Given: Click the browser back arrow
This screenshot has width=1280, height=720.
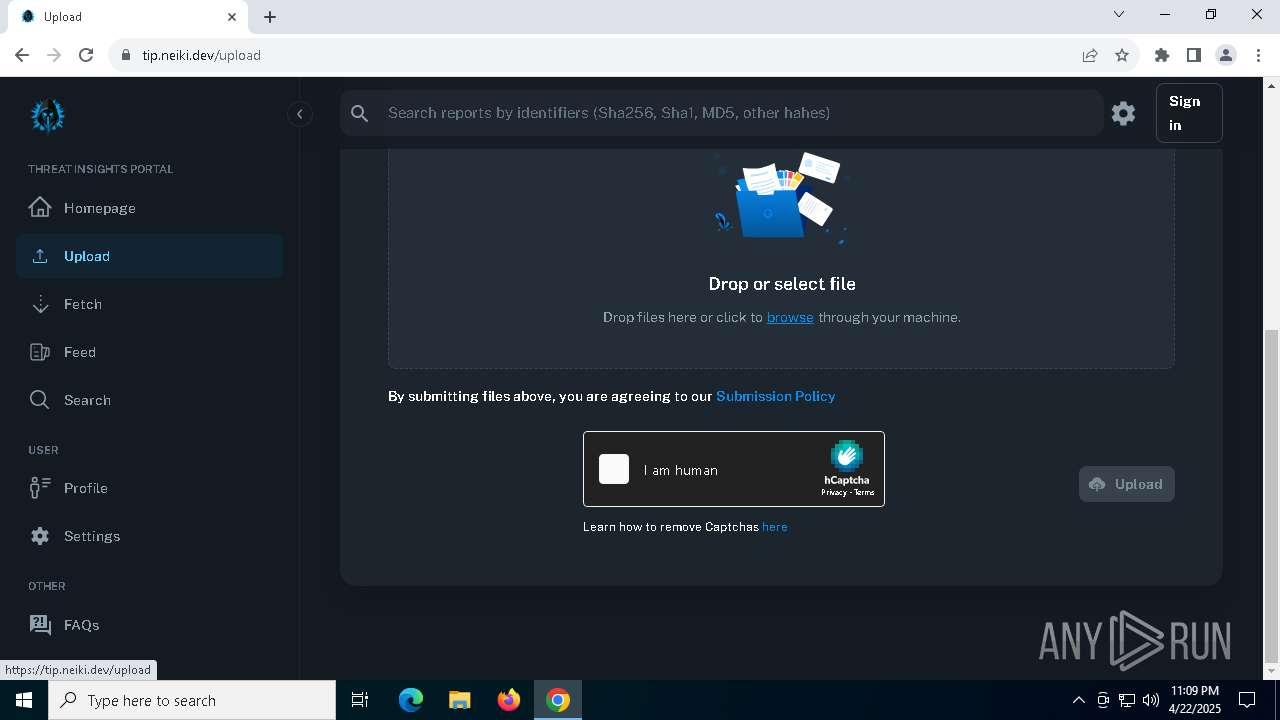Looking at the screenshot, I should pyautogui.click(x=22, y=55).
